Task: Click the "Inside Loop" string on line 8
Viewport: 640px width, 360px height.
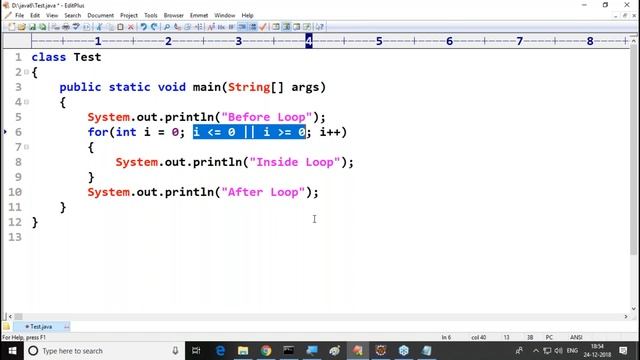Action: (x=295, y=162)
